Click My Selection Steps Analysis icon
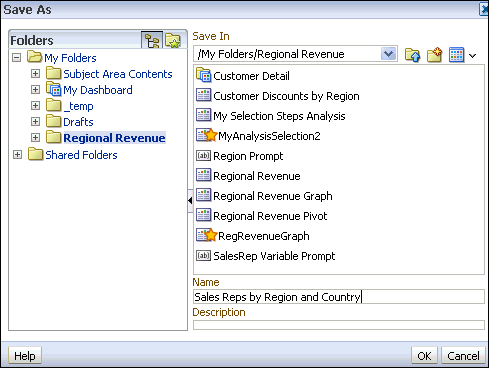The width and height of the screenshot is (489, 368). pyautogui.click(x=203, y=115)
